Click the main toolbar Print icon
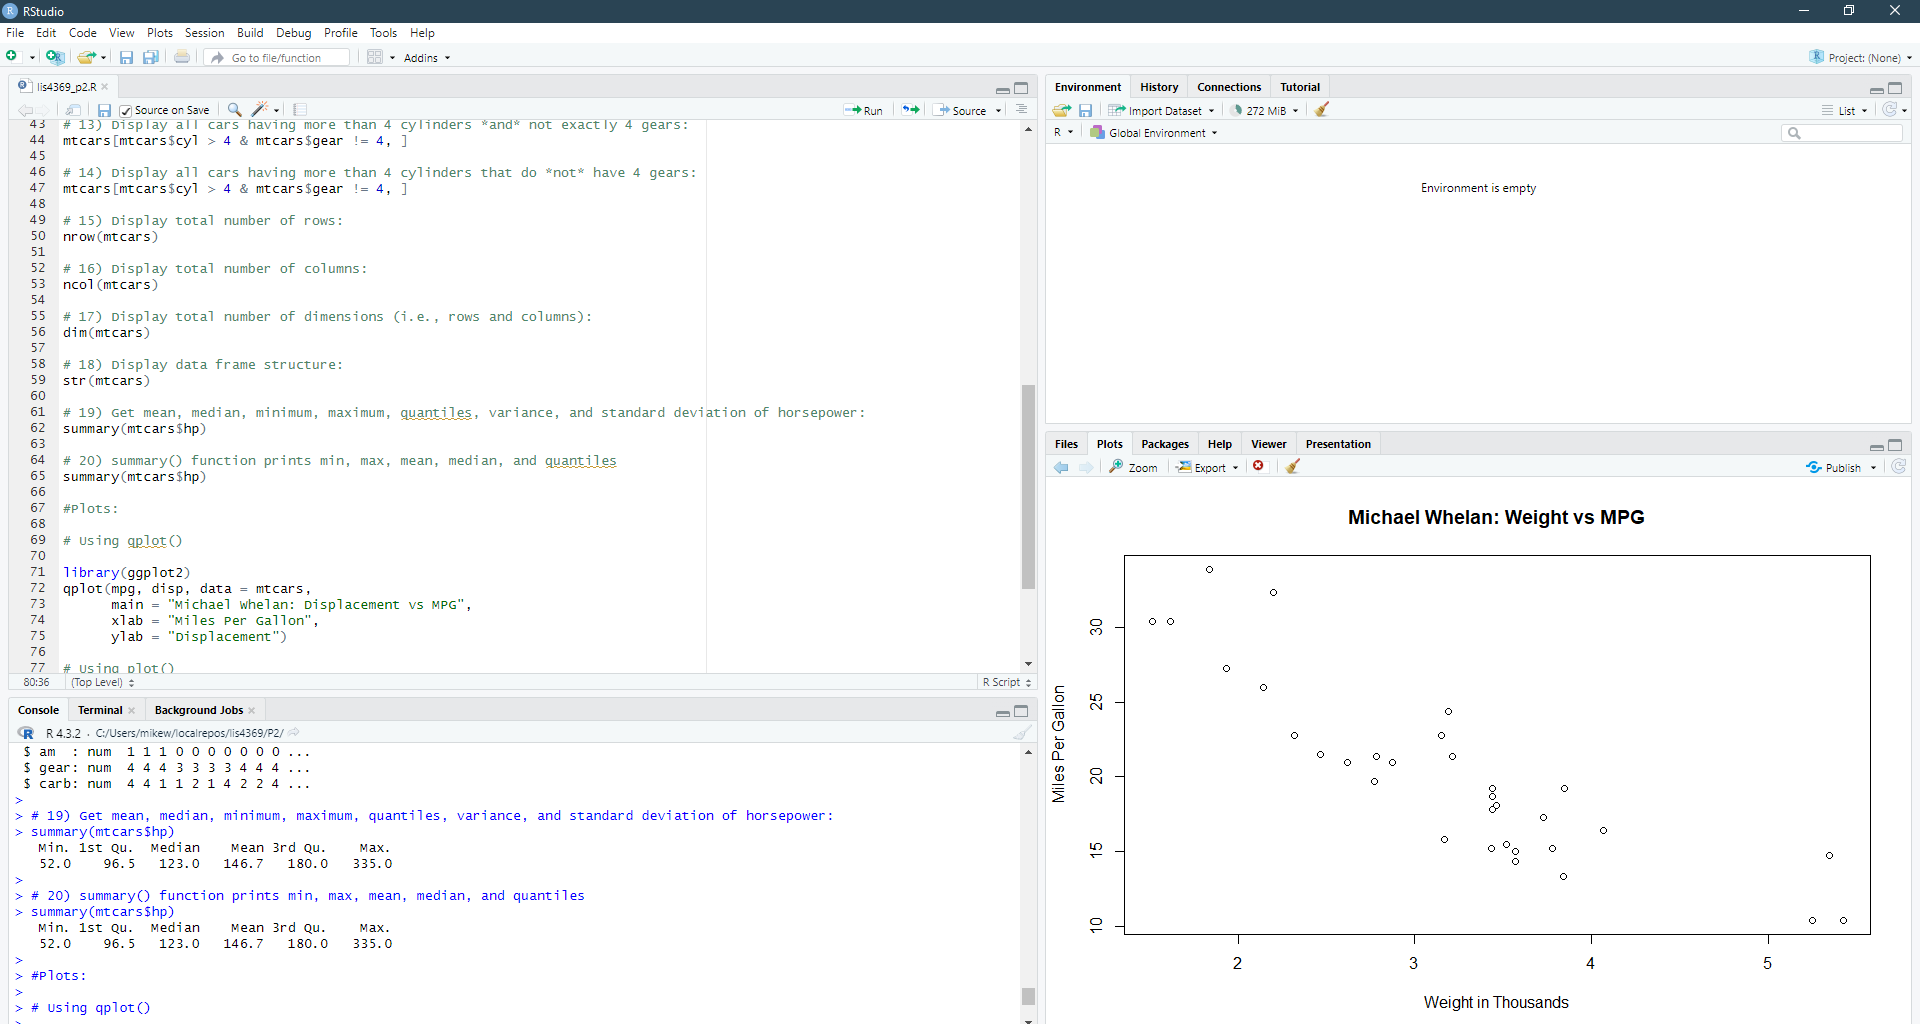 [182, 57]
